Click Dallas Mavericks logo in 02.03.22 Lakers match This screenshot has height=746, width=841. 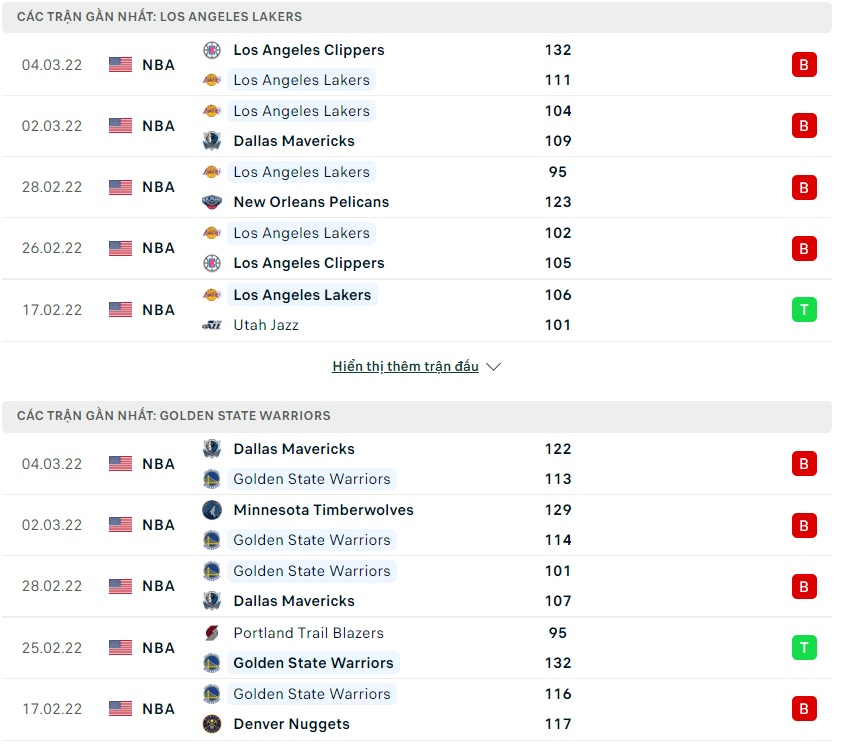coord(211,141)
